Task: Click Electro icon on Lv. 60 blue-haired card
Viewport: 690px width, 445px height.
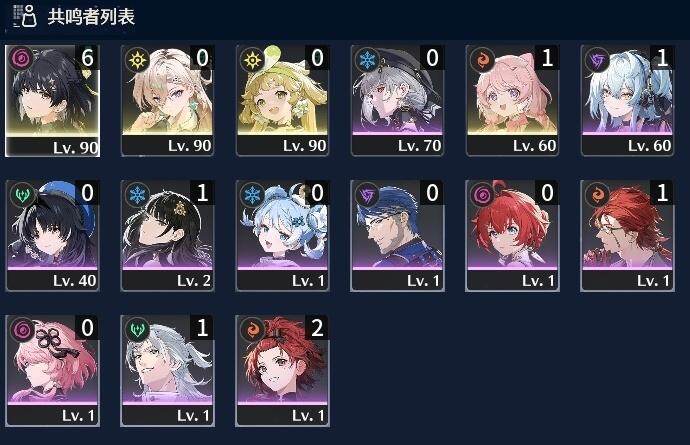Action: pos(597,59)
